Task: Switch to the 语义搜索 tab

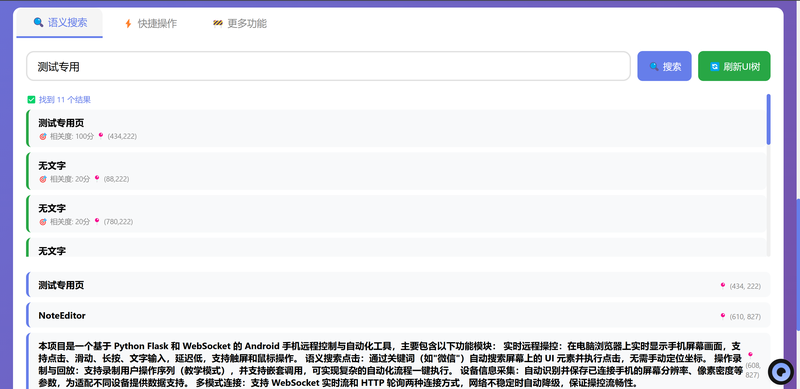Action: (60, 23)
